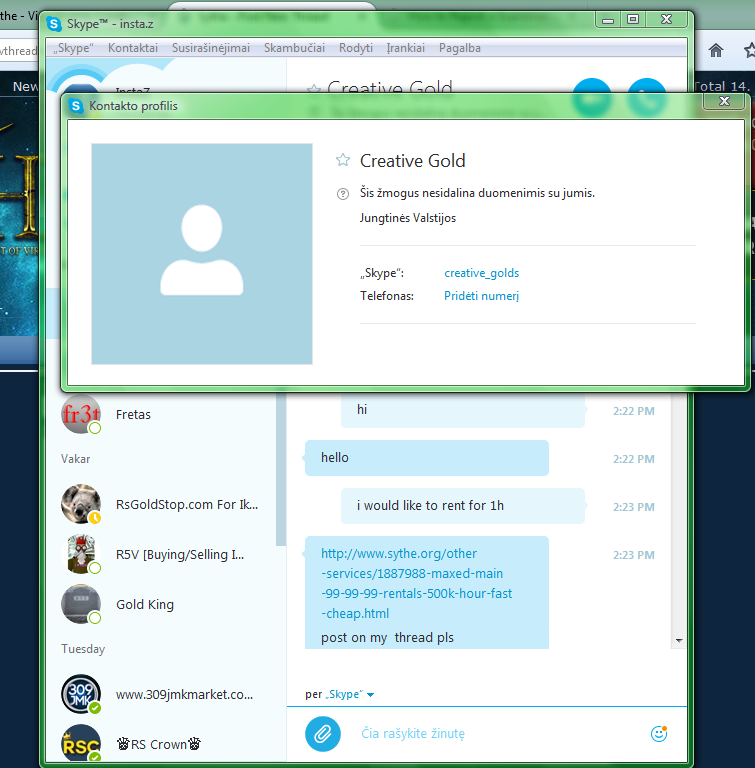
Task: Click the koala avatar of RsGoldStop.com contact
Action: point(81,504)
